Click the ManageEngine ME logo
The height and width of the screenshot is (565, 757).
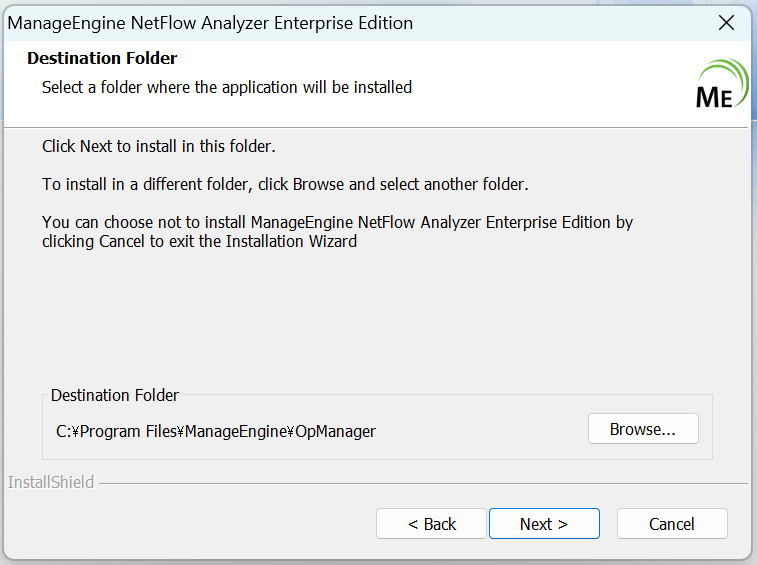coord(721,84)
